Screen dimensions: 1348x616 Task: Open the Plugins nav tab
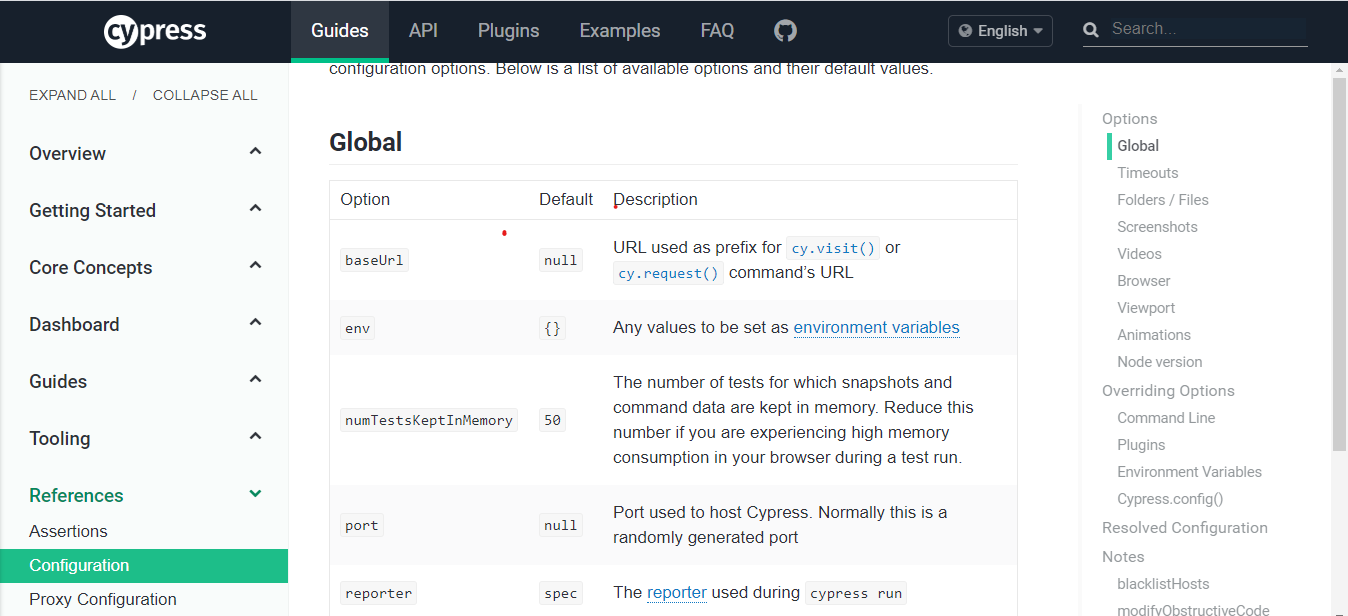(508, 31)
